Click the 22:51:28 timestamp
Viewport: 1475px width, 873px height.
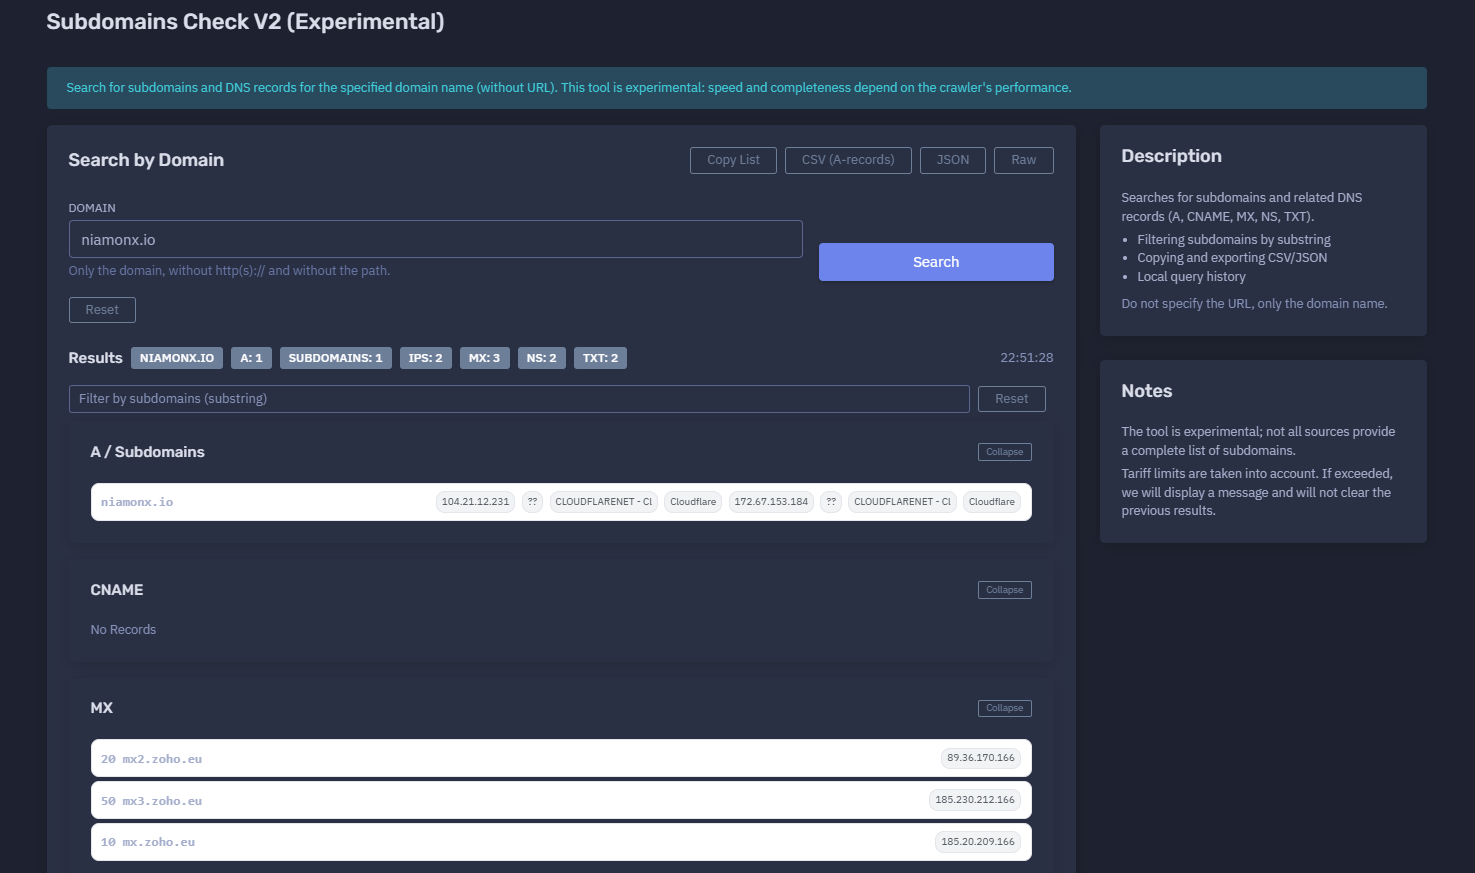point(1027,358)
